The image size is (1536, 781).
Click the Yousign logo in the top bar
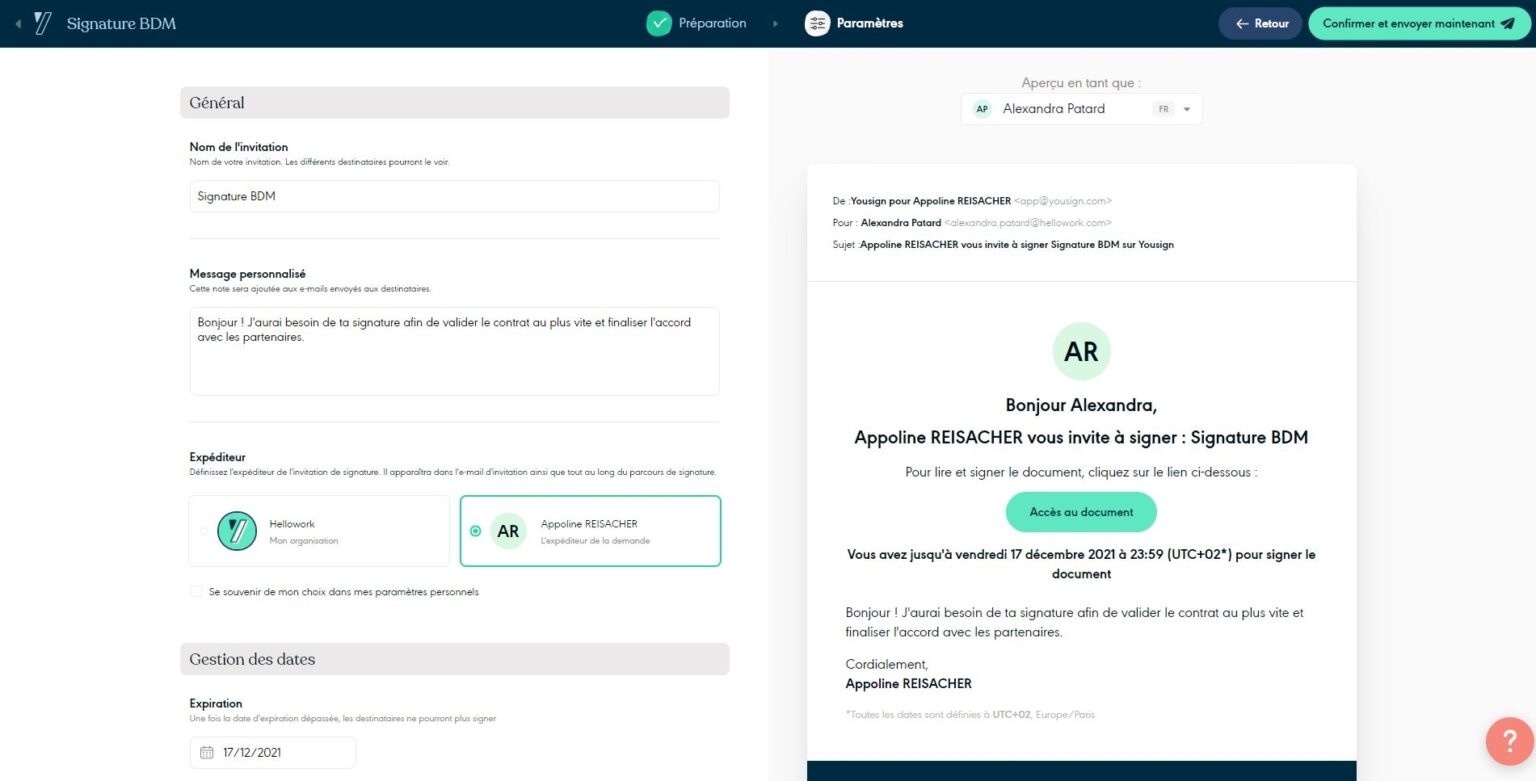click(x=42, y=22)
